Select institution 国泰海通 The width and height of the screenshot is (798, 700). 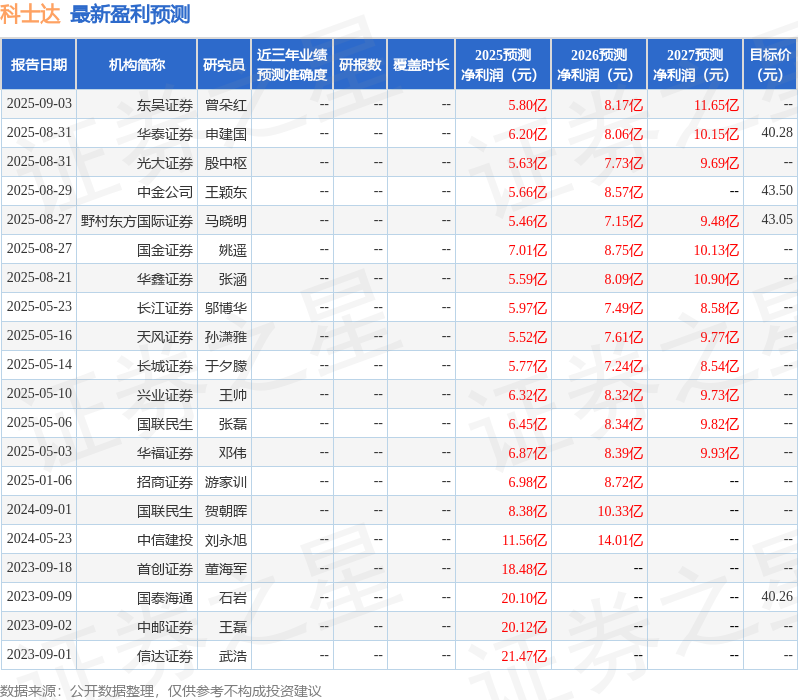[x=165, y=599]
